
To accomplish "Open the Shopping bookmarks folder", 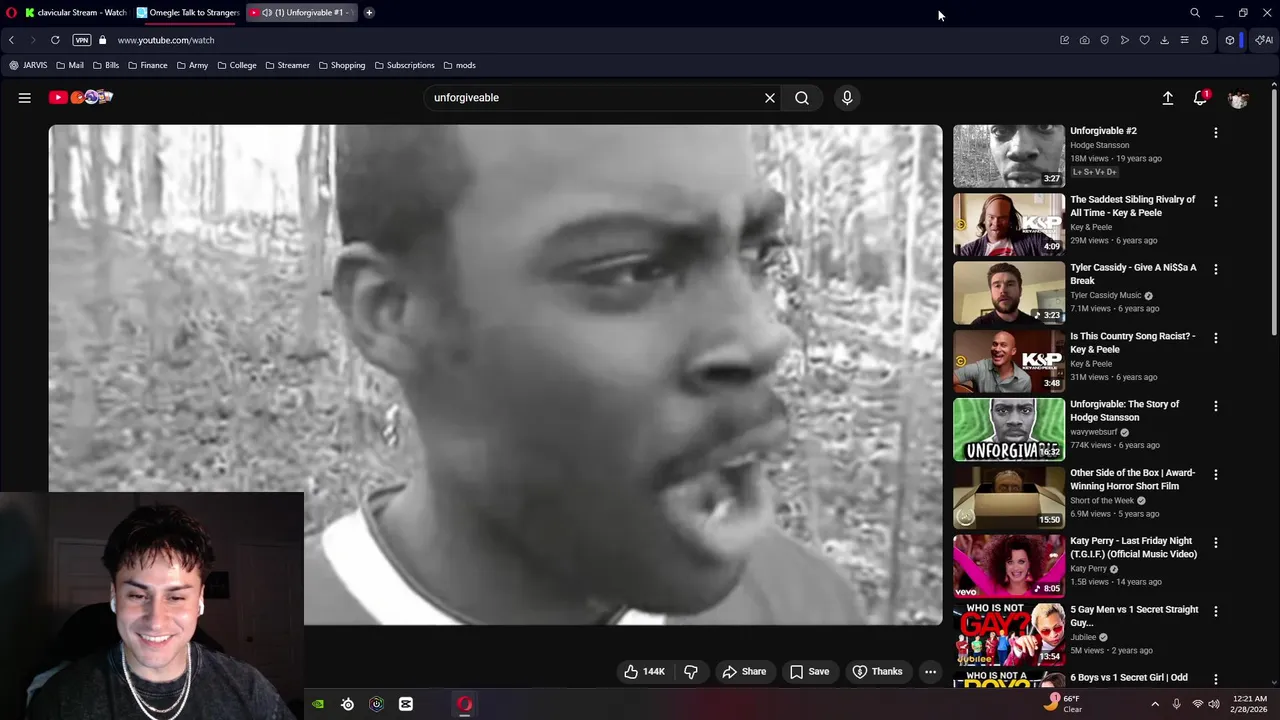I will click(342, 65).
